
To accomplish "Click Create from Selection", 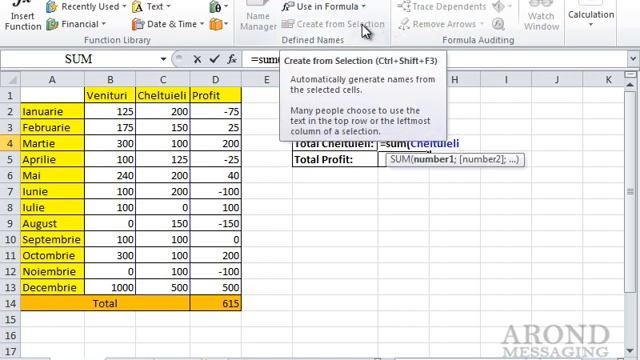I will point(333,24).
